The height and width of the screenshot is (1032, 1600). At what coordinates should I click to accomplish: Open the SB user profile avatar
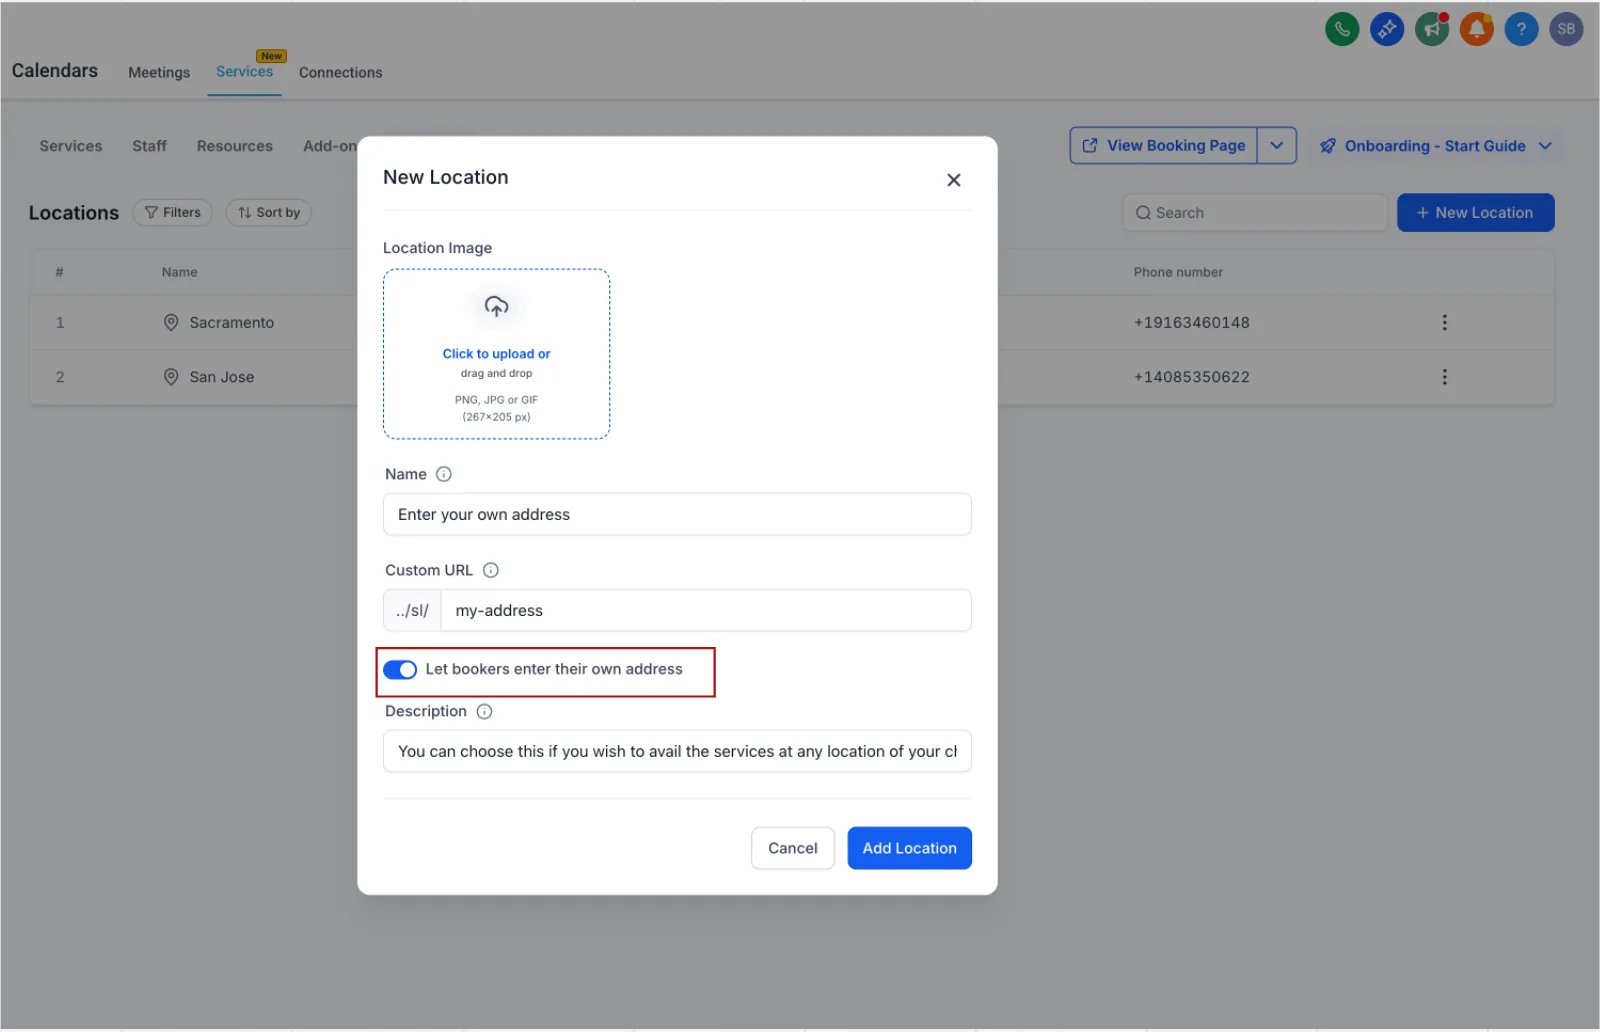(x=1566, y=29)
